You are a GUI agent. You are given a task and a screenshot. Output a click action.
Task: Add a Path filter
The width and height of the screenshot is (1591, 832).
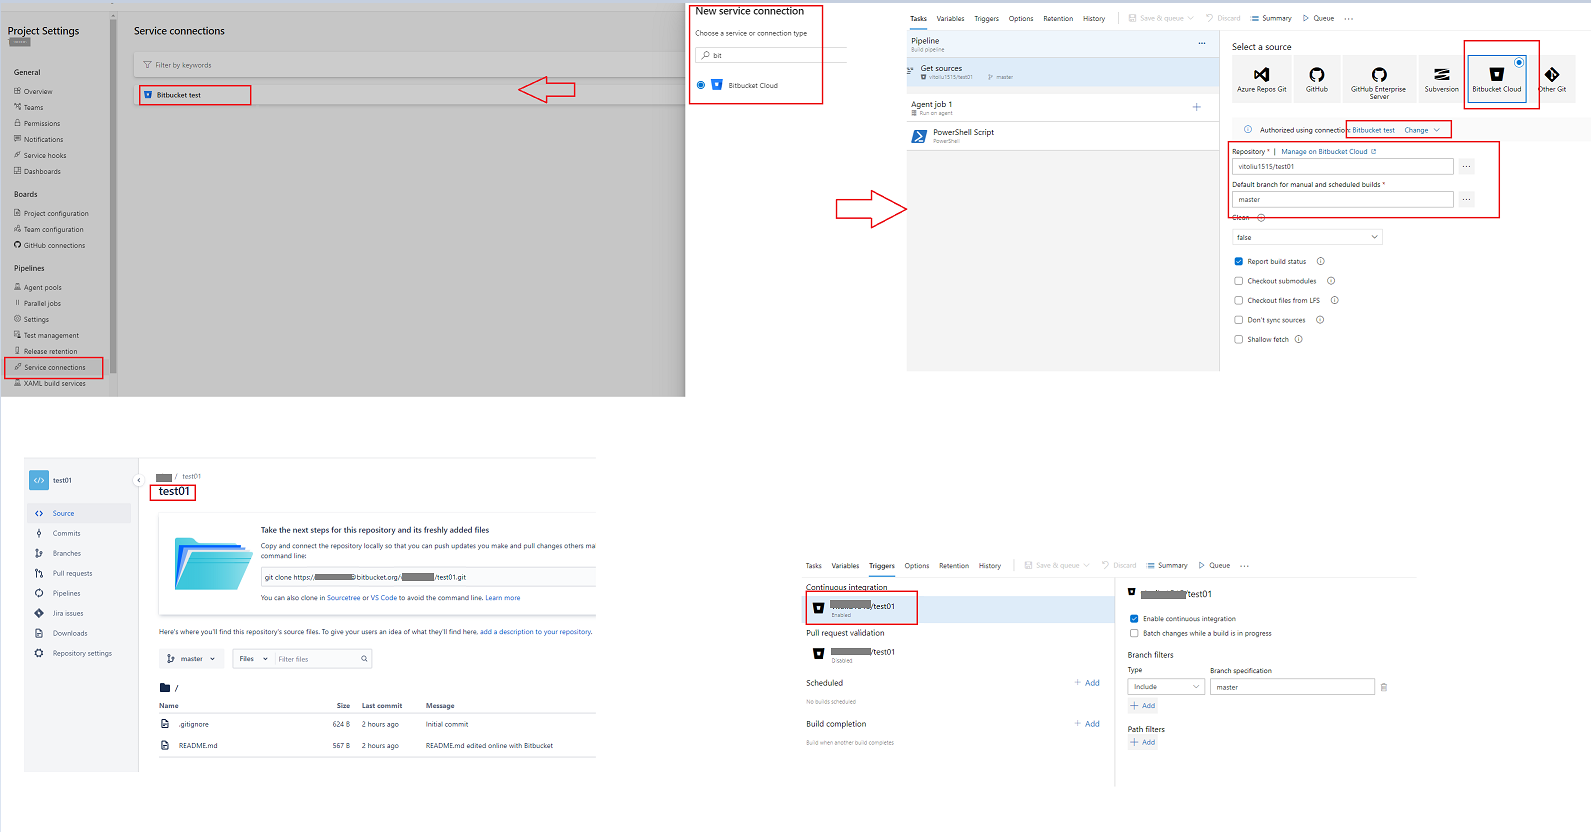pyautogui.click(x=1143, y=742)
